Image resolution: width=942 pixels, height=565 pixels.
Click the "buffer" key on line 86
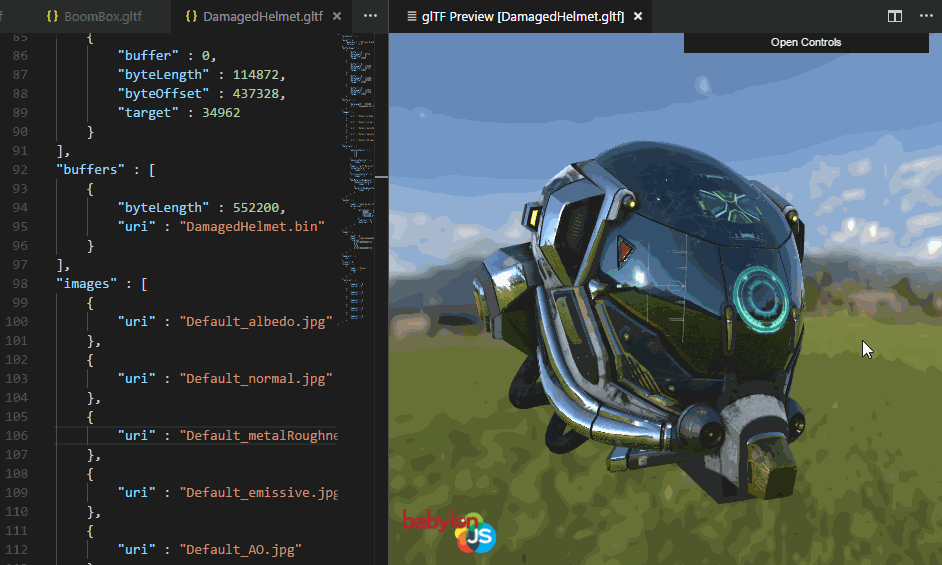tap(148, 55)
